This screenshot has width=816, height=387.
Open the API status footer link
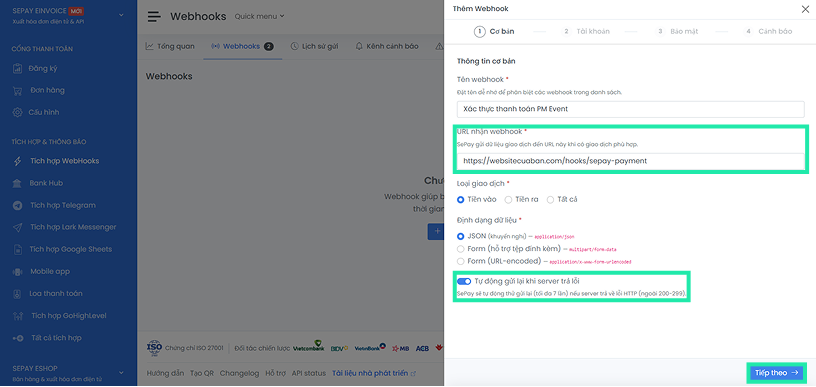click(309, 373)
